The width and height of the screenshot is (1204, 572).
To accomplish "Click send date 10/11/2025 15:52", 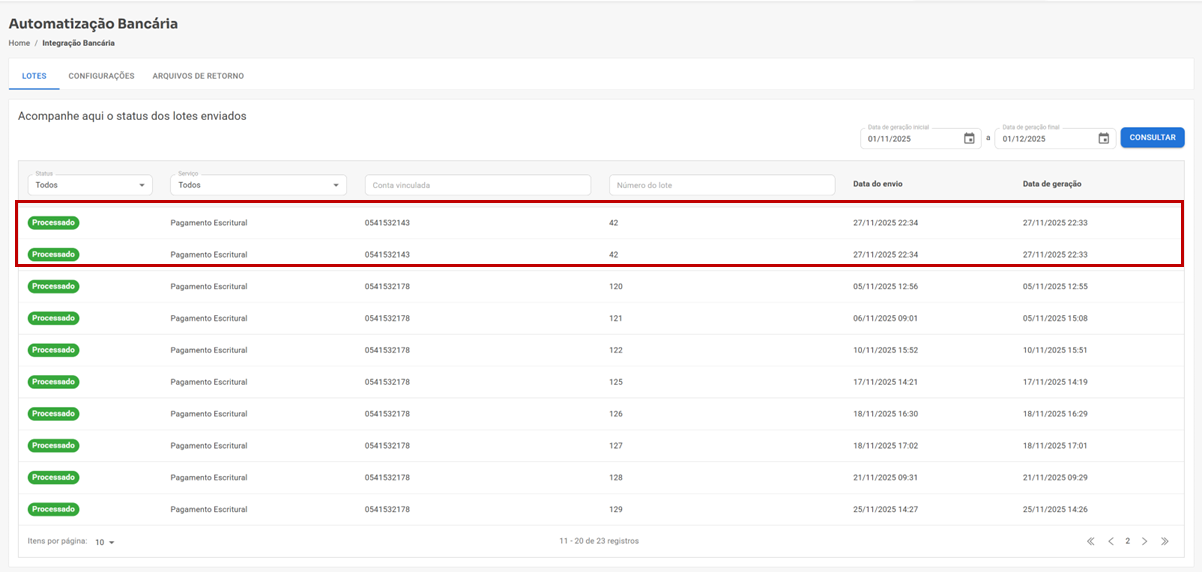I will [885, 350].
